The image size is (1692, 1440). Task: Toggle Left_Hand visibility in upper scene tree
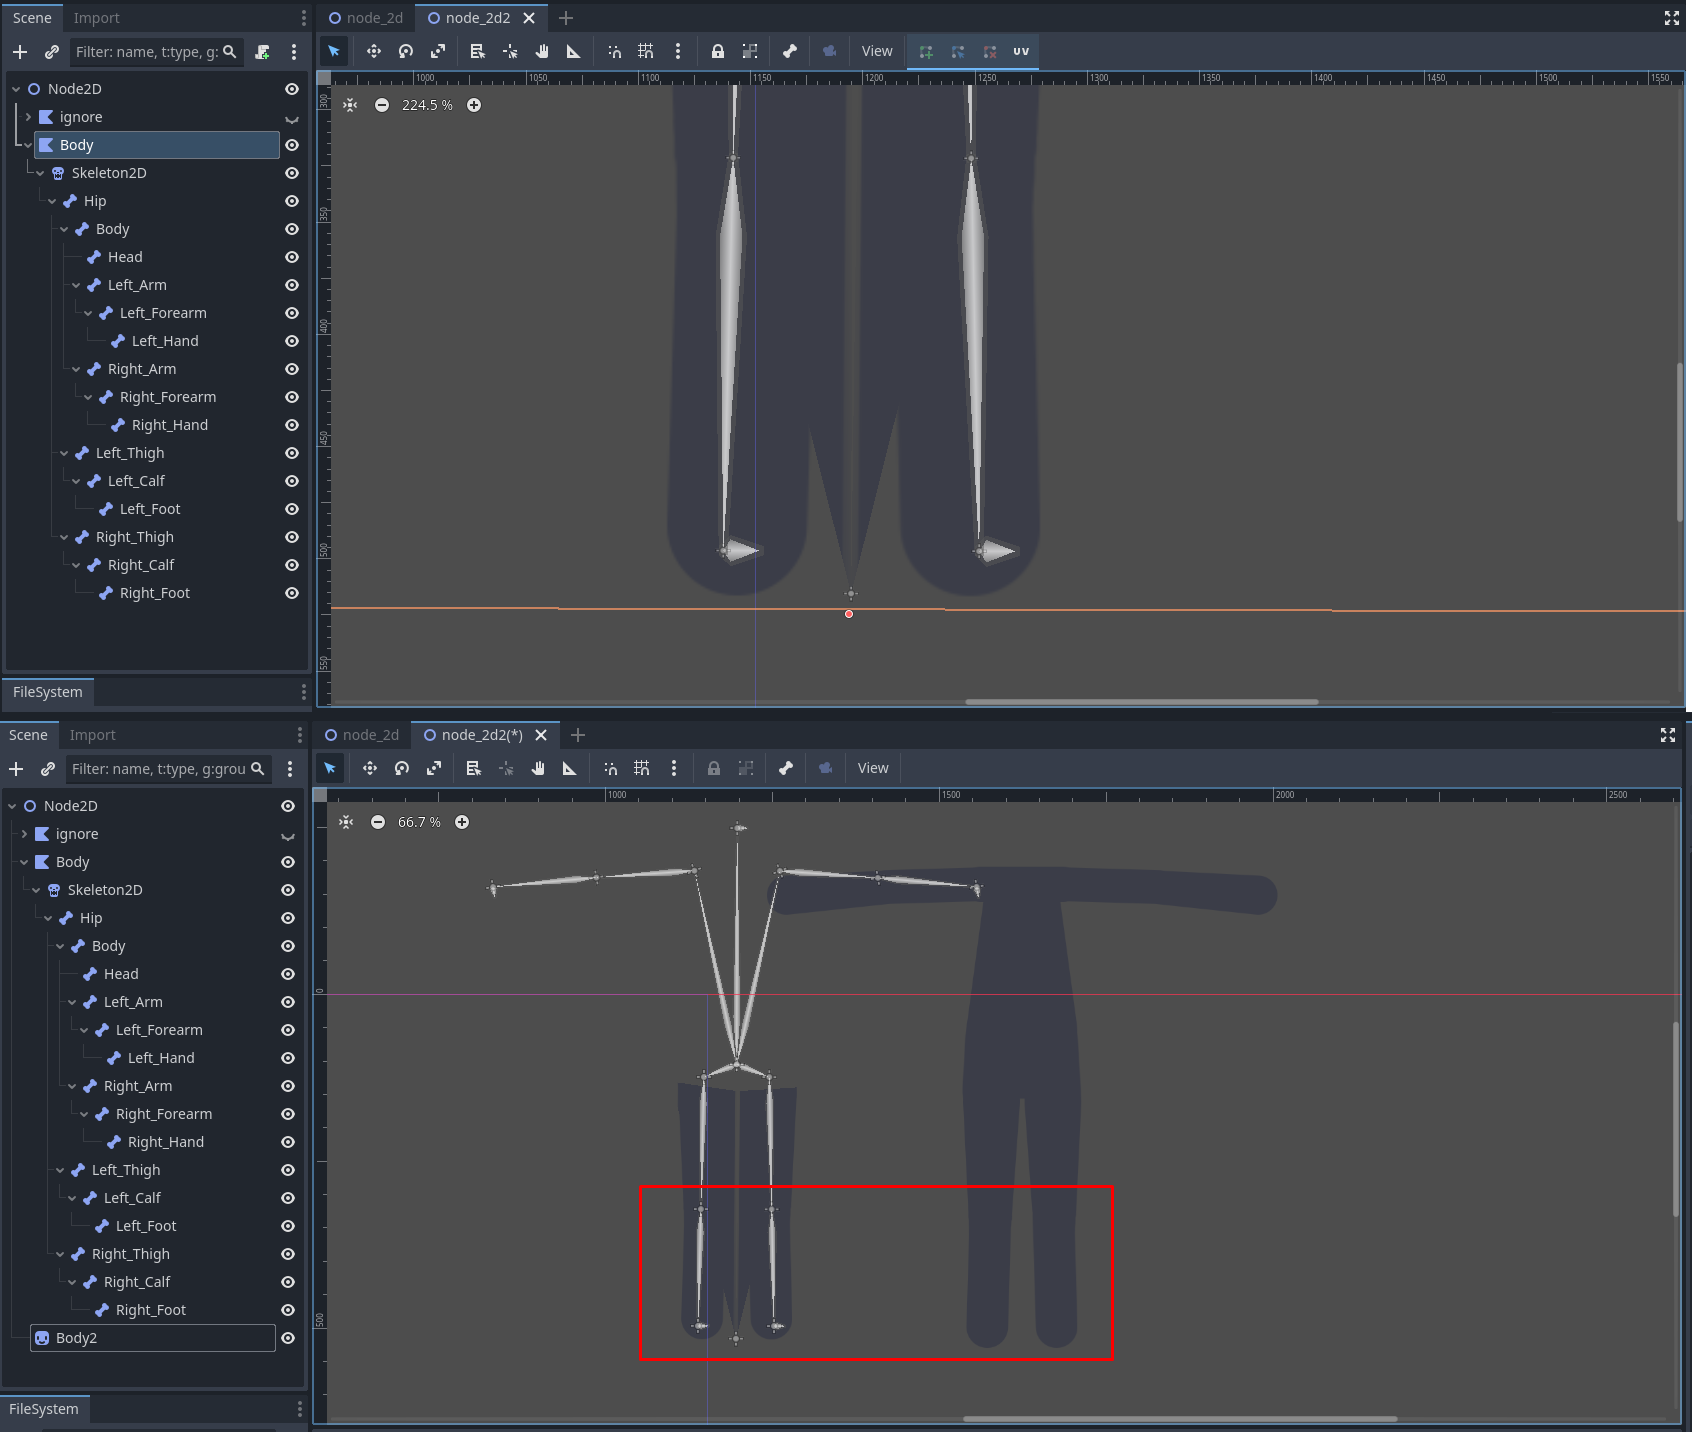click(x=292, y=341)
